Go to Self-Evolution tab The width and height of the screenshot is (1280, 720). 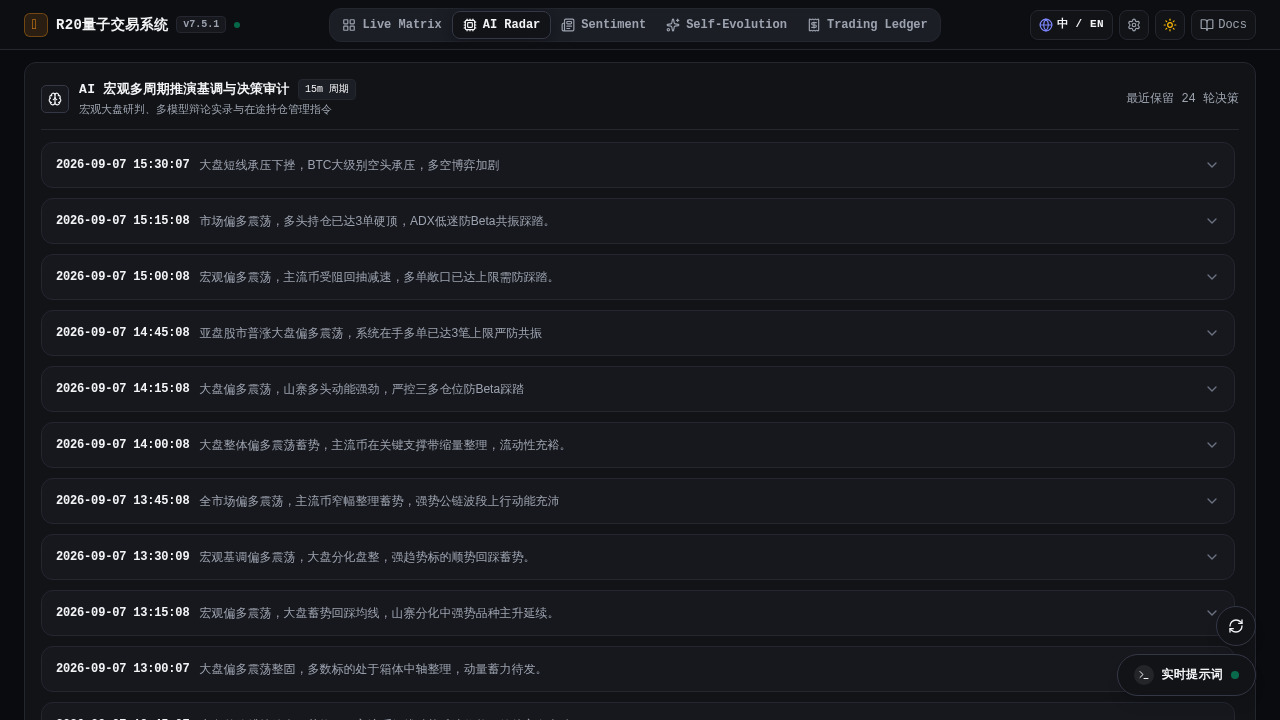[726, 25]
